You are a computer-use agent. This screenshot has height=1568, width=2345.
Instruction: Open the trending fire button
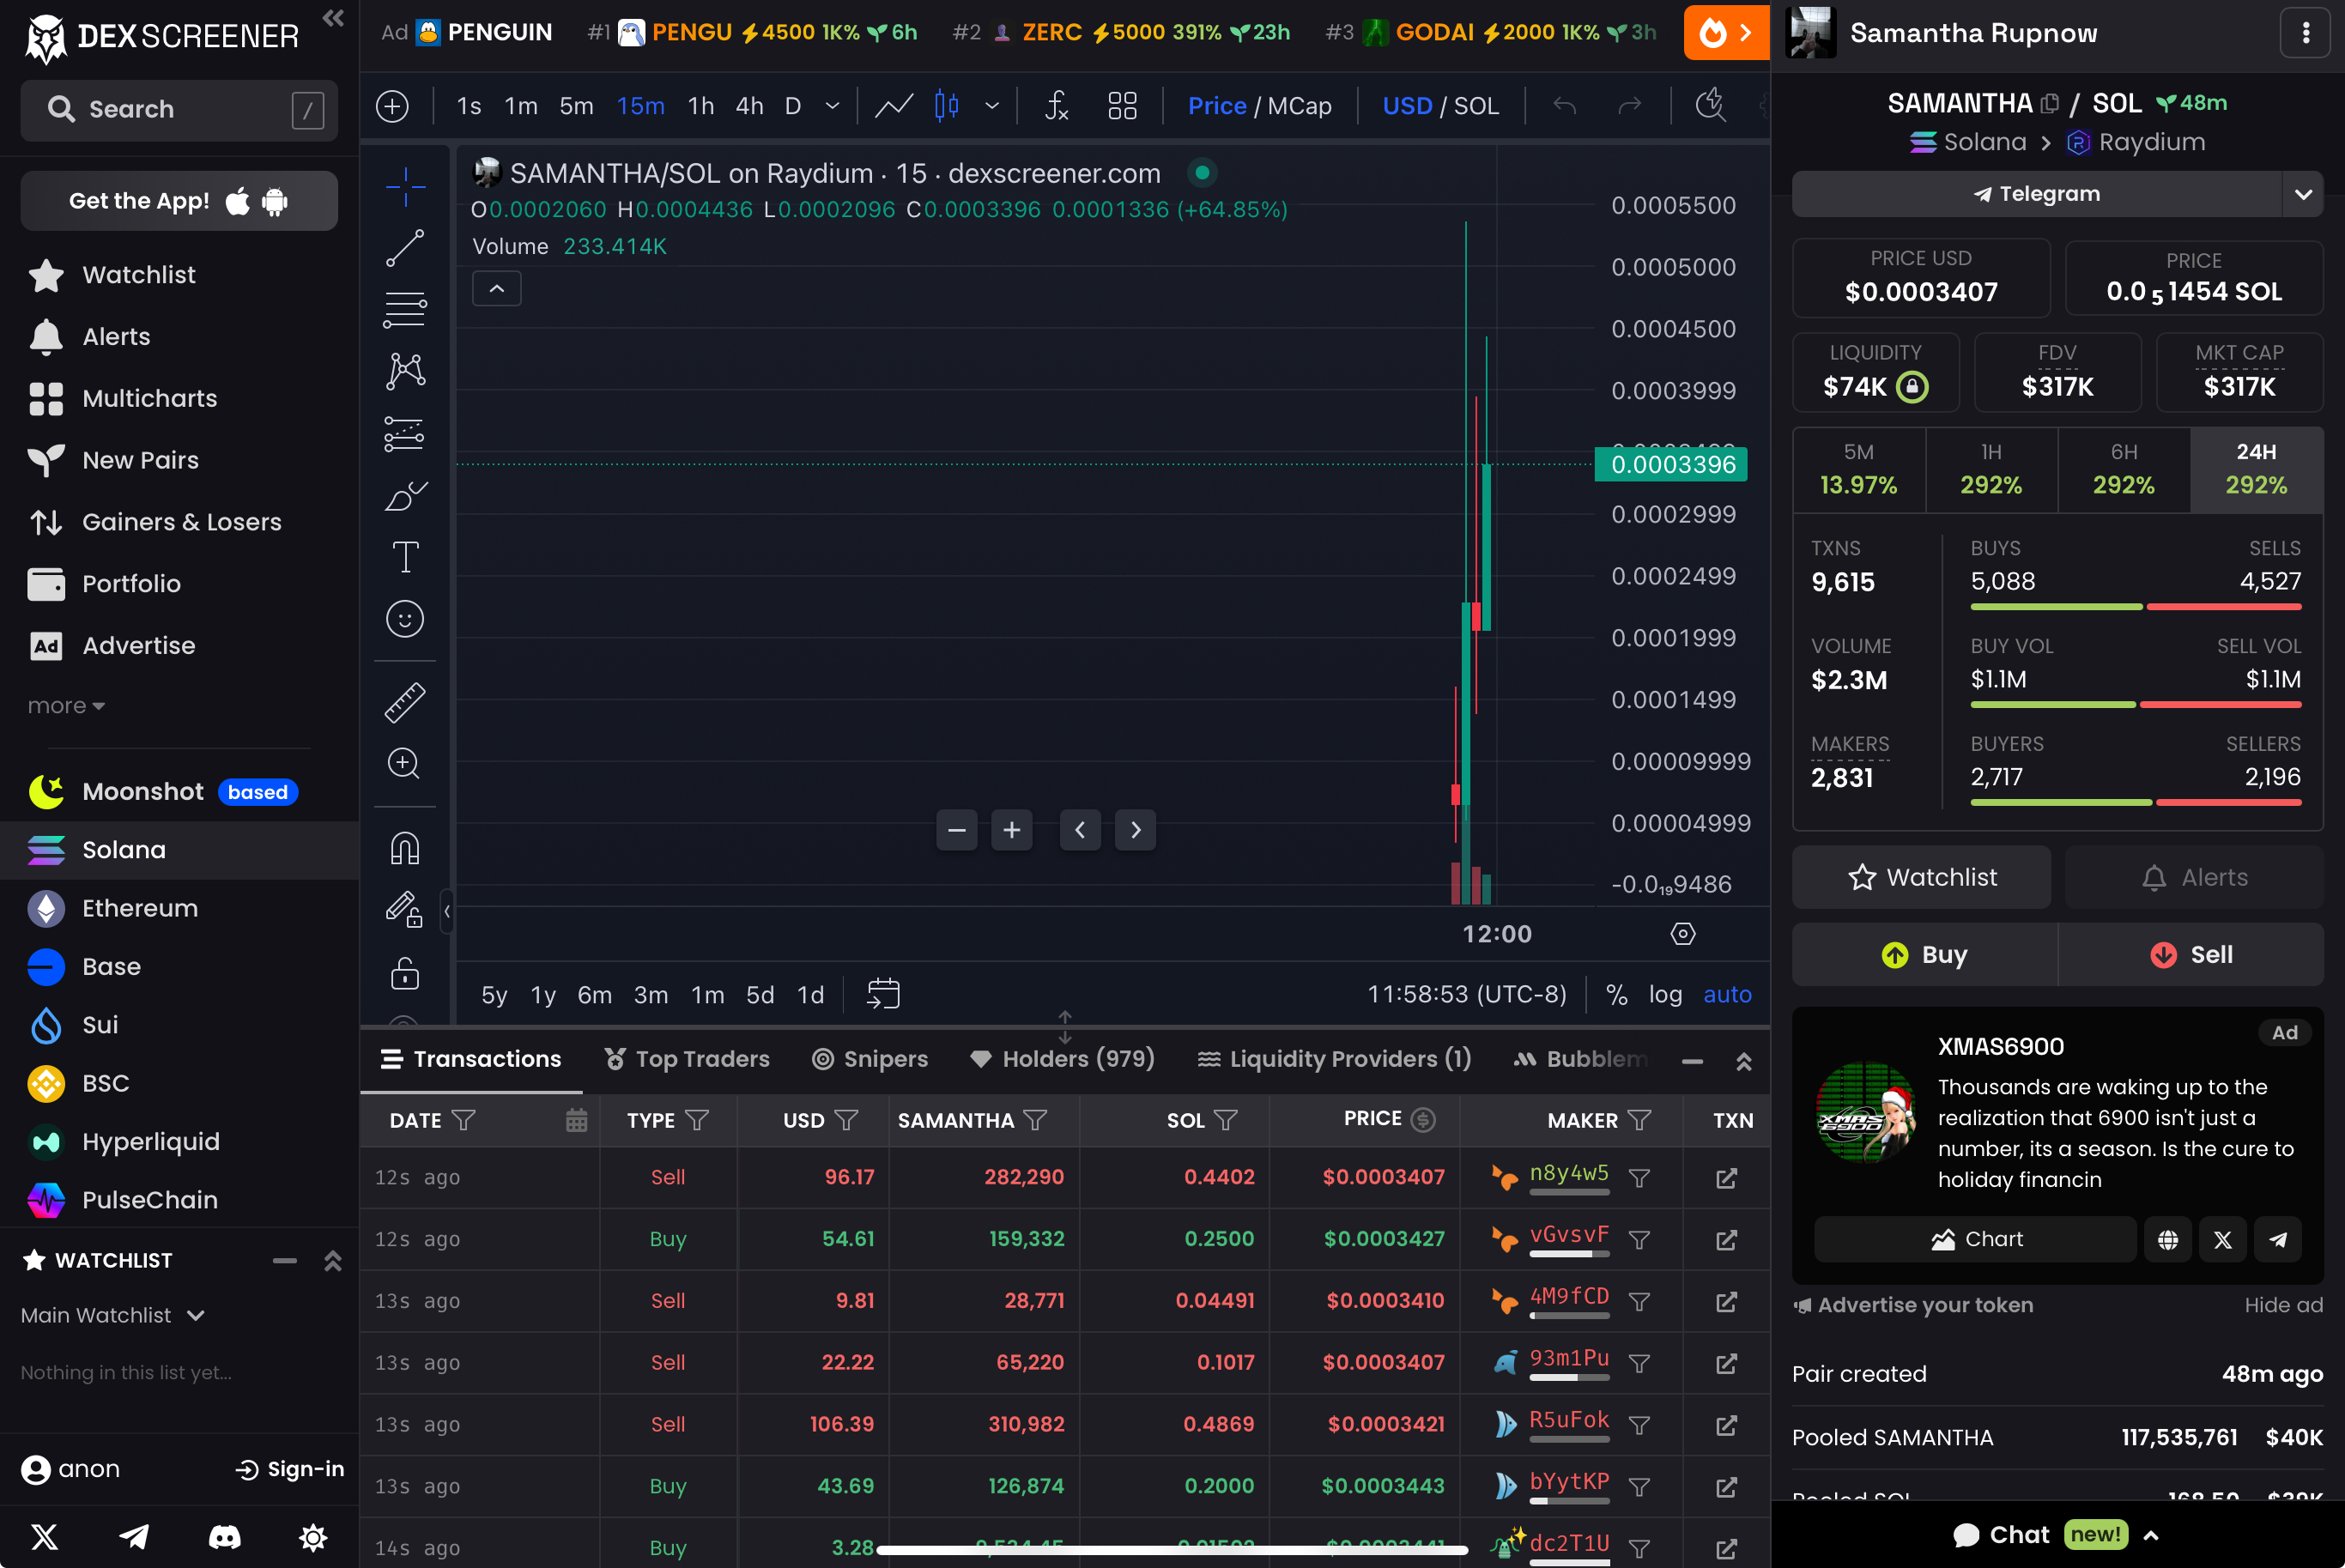(1726, 33)
